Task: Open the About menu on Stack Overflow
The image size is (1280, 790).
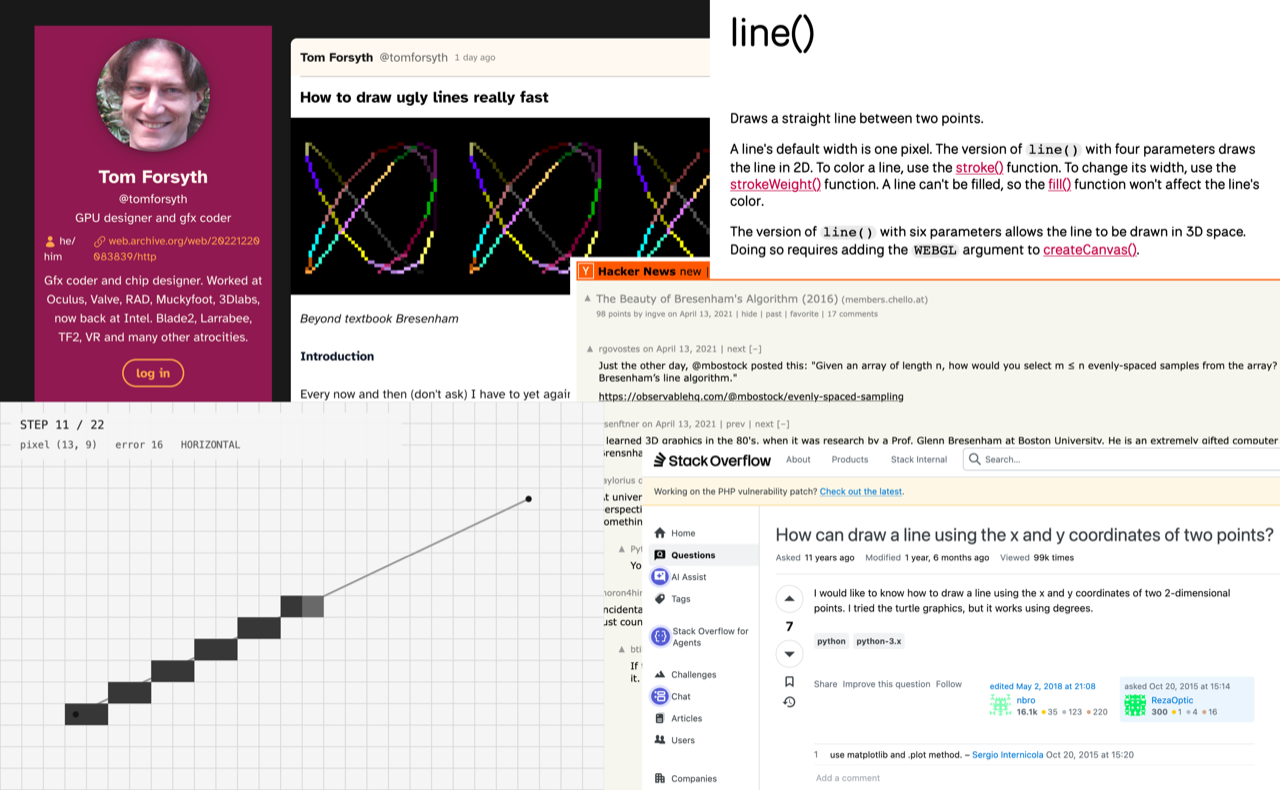Action: [x=798, y=460]
